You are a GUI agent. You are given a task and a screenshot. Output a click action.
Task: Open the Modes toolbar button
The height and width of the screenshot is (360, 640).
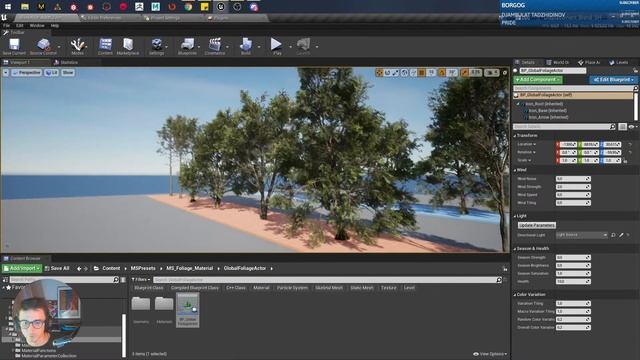(77, 47)
